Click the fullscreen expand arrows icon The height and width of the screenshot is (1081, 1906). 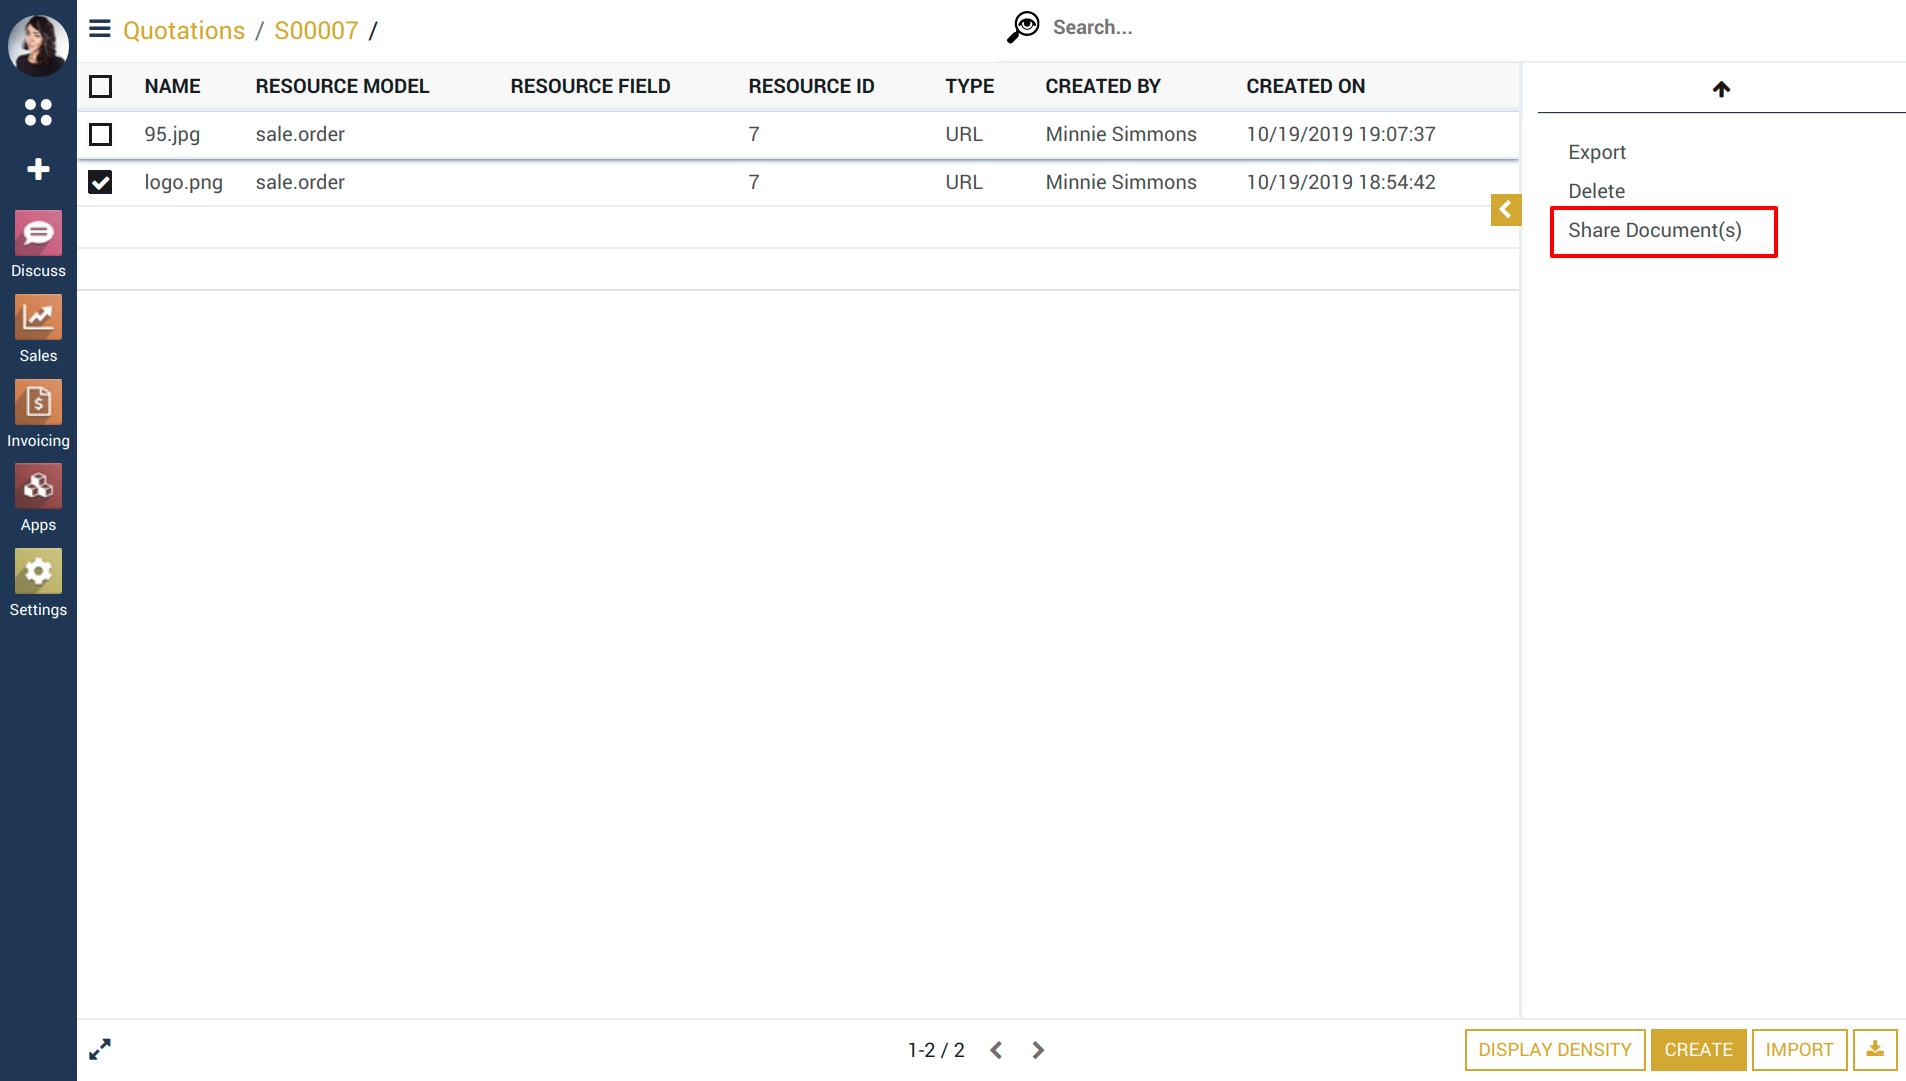[x=100, y=1049]
